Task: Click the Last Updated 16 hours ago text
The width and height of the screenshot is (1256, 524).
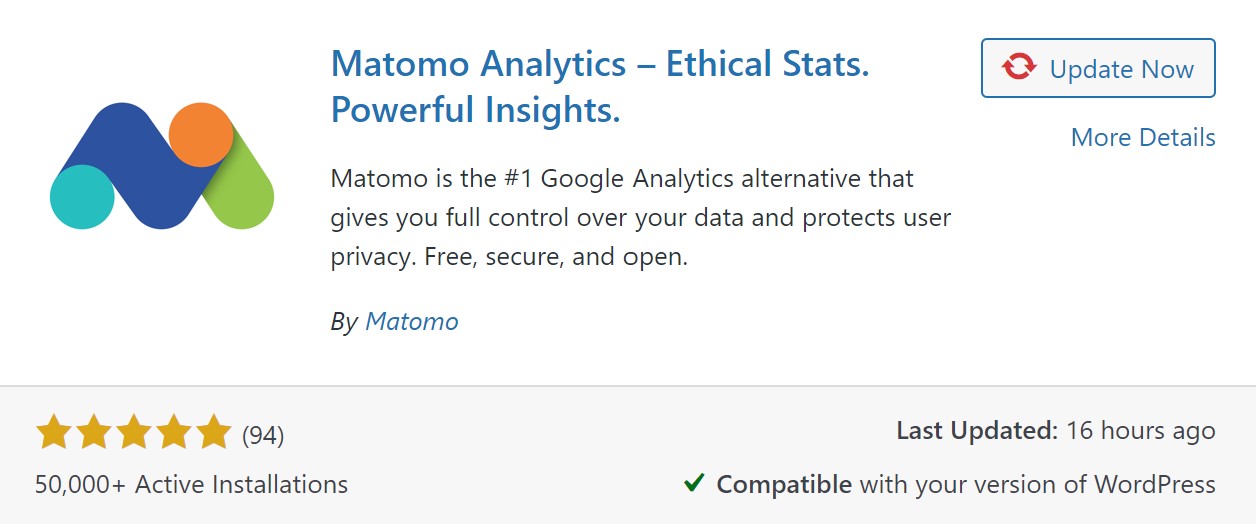Action: (1056, 431)
